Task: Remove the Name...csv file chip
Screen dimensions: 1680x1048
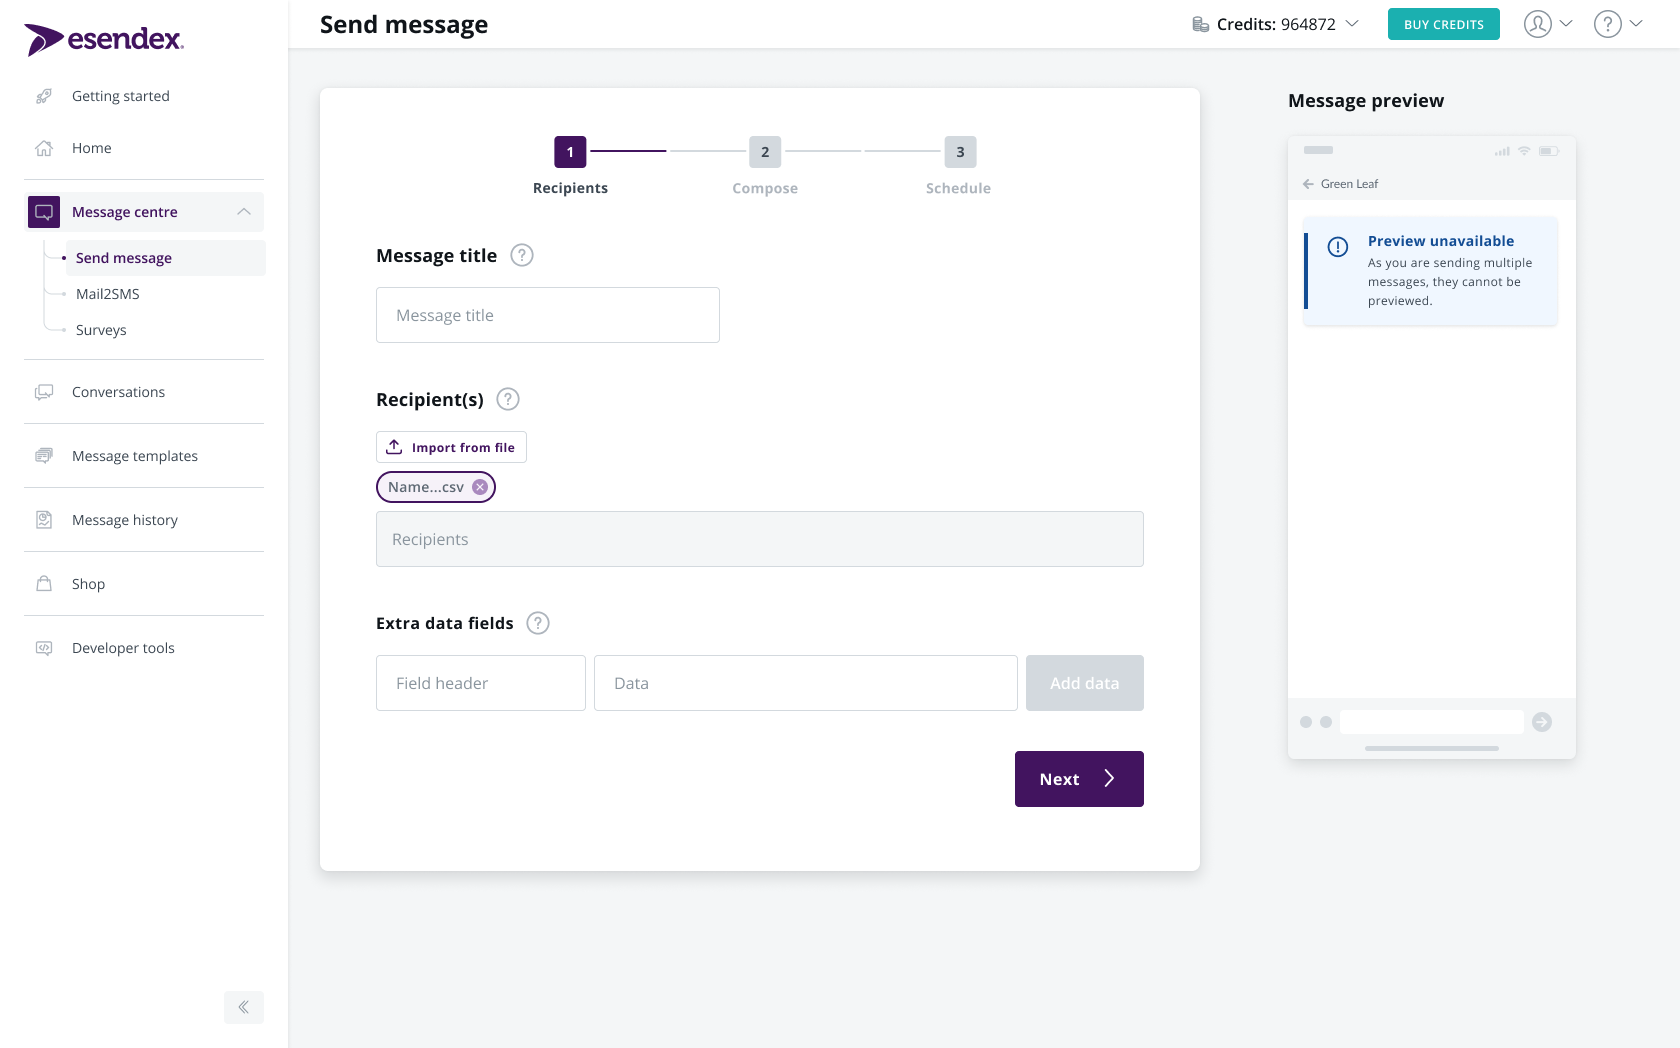Action: [x=479, y=487]
